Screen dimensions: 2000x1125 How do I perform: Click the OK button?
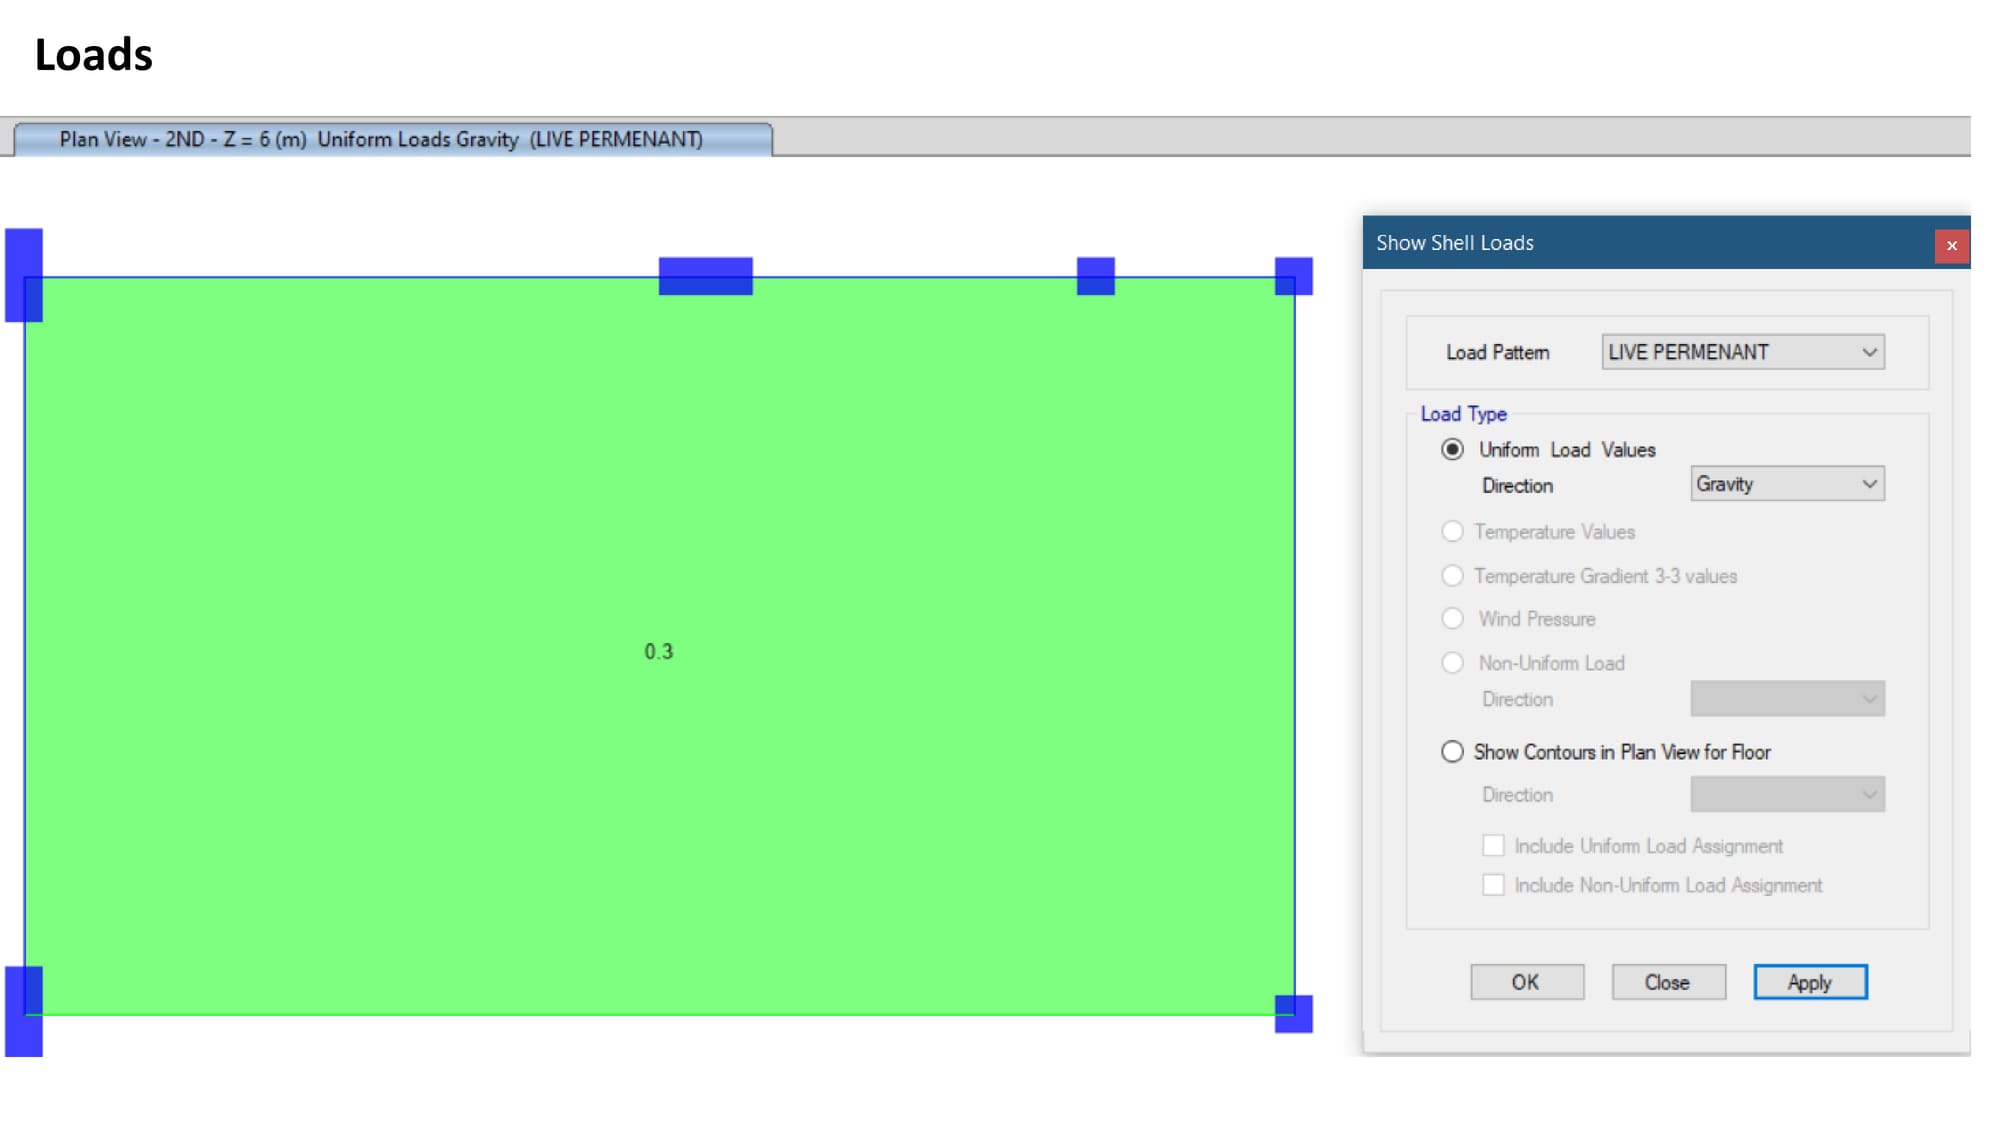click(1526, 982)
